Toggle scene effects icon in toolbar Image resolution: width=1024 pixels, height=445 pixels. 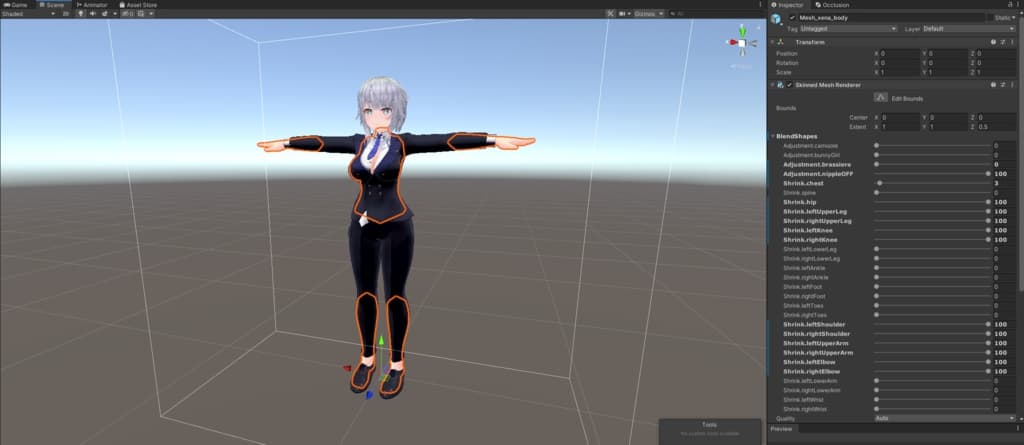point(104,13)
